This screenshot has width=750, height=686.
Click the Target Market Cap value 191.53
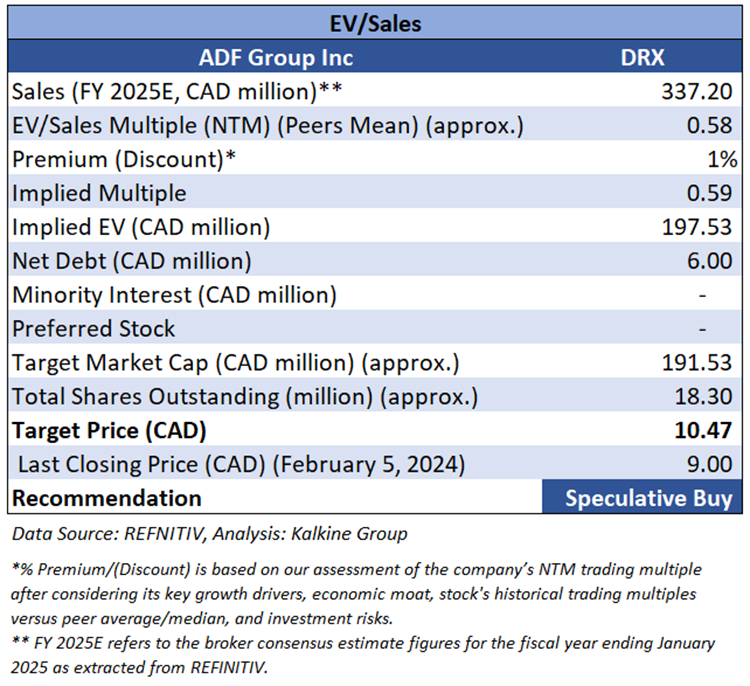point(697,362)
